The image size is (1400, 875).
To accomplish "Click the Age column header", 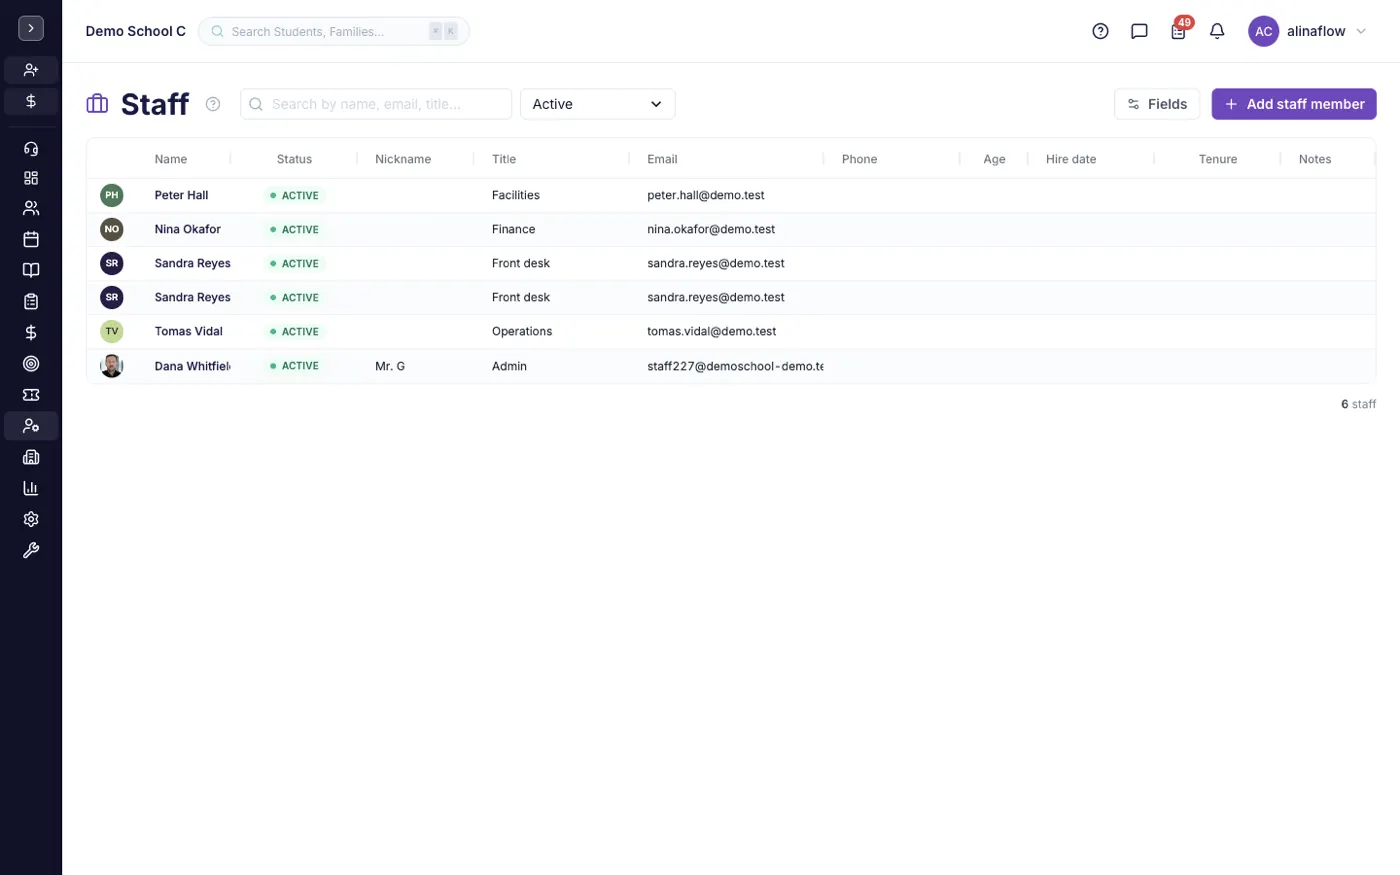I will pyautogui.click(x=994, y=159).
